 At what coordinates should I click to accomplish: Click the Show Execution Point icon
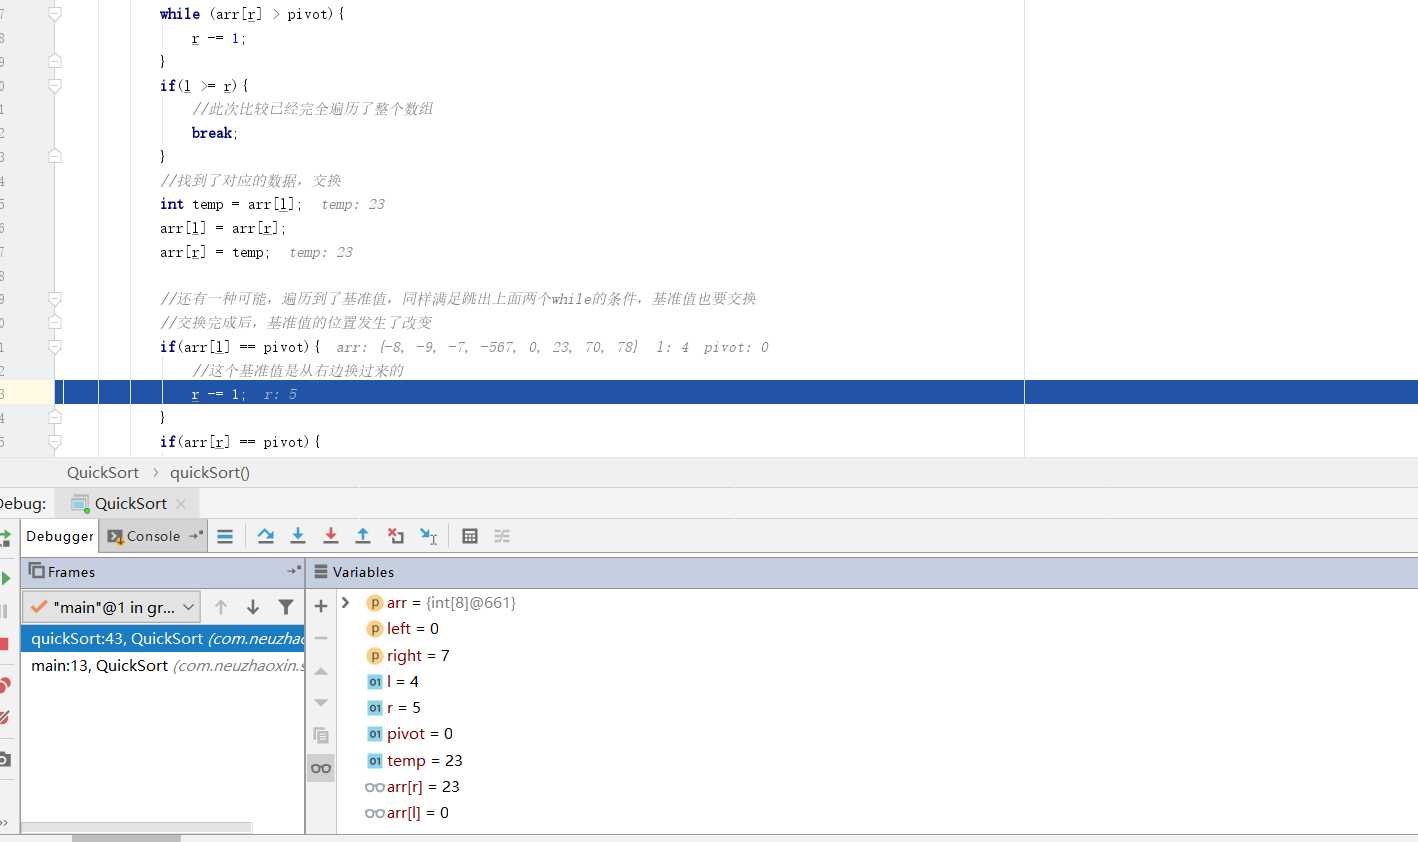coord(225,536)
